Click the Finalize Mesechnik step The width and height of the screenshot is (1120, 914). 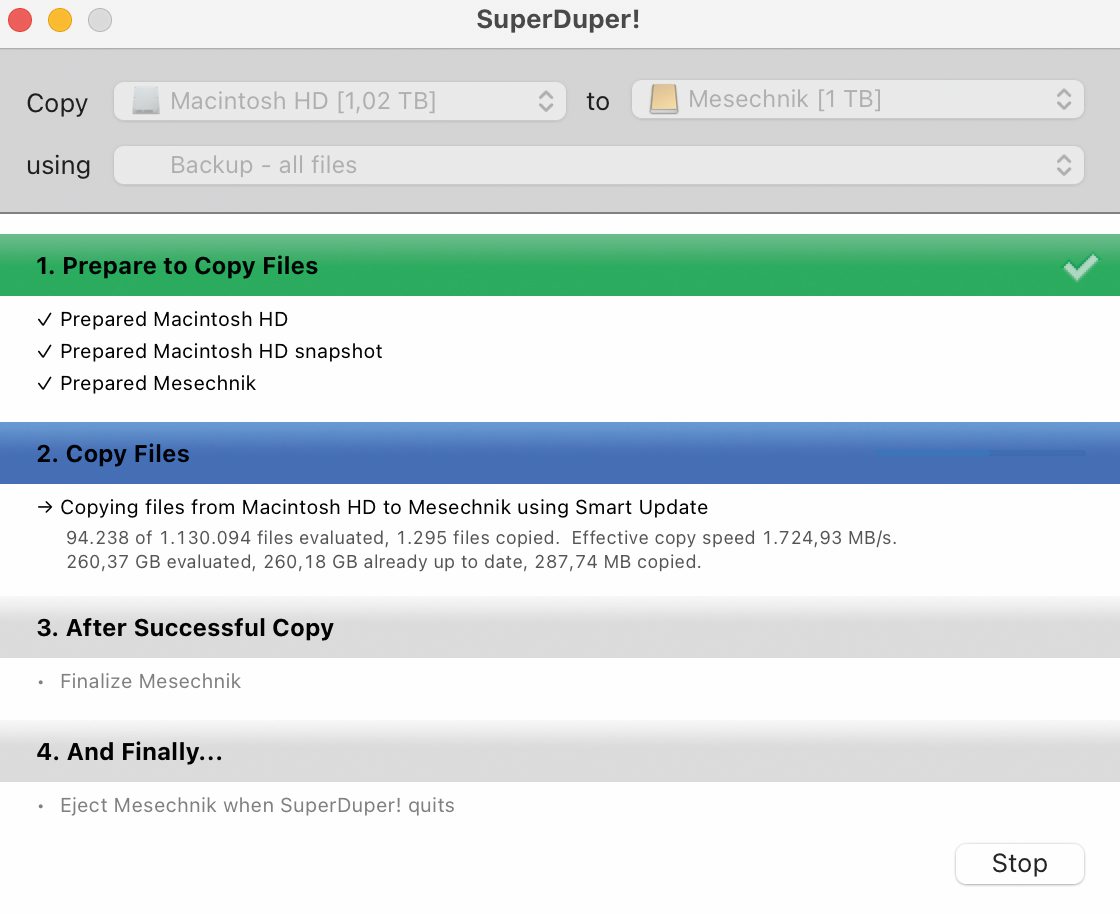(151, 681)
